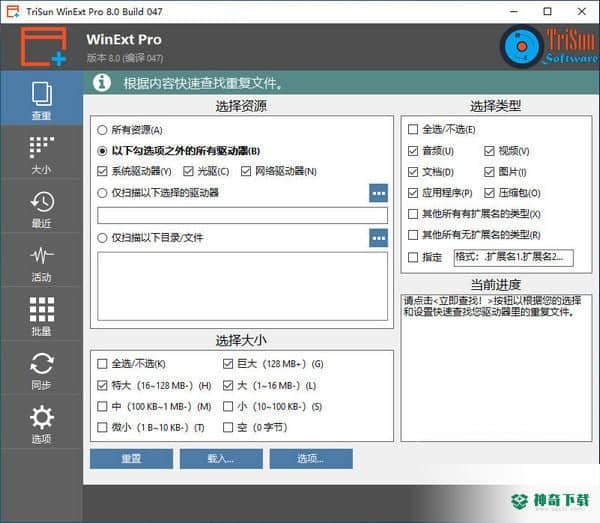Image resolution: width=600 pixels, height=523 pixels.
Task: Click the info icon in the banner
Action: pos(102,82)
